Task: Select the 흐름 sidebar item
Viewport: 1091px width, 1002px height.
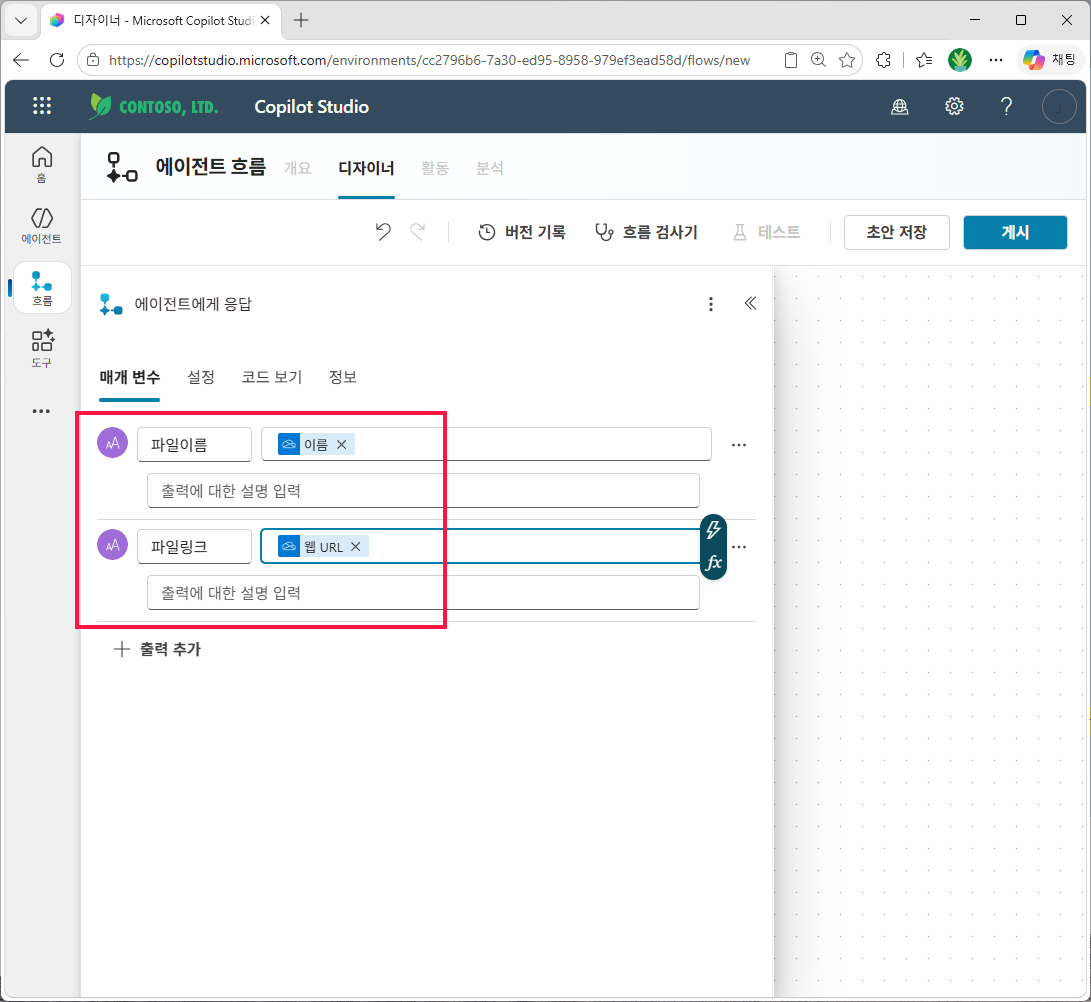Action: click(42, 288)
